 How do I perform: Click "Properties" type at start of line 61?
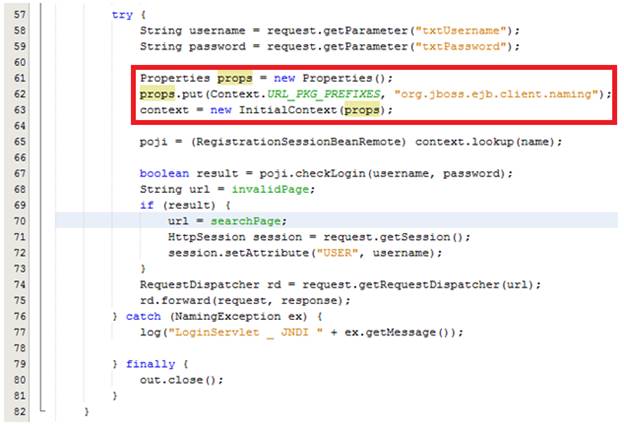click(175, 78)
